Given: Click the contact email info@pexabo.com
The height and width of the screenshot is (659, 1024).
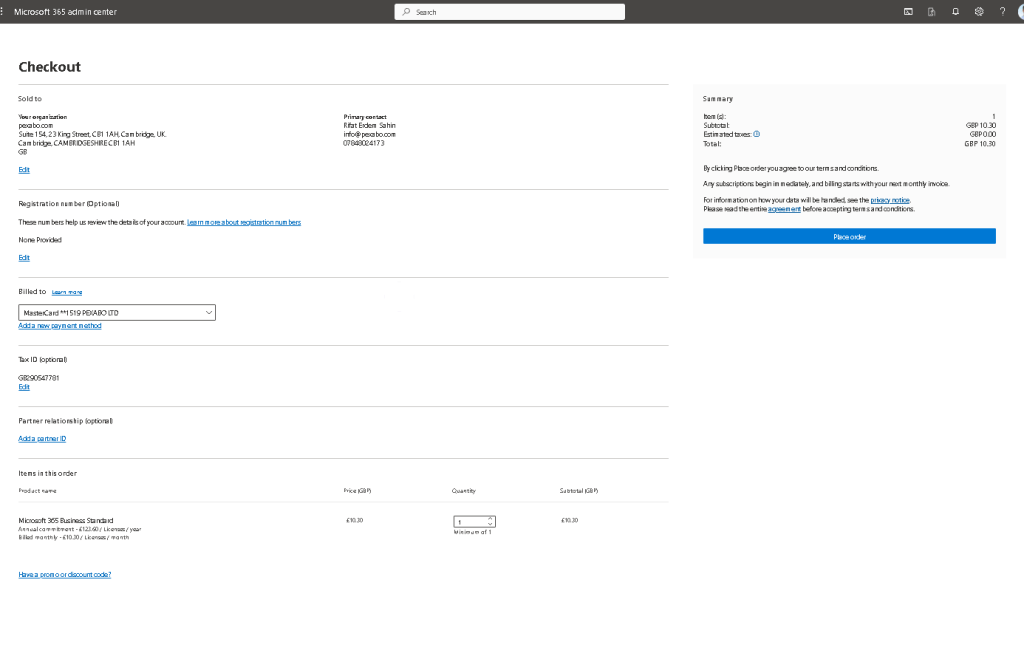Looking at the screenshot, I should tap(369, 134).
